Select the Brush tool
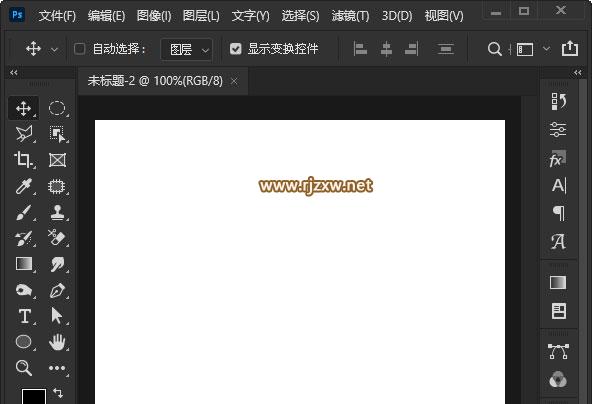This screenshot has width=592, height=404. tap(23, 213)
